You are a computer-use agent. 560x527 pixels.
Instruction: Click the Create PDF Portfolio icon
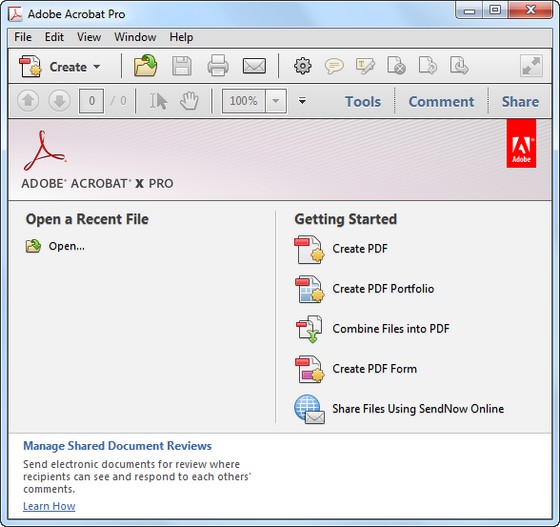[309, 289]
